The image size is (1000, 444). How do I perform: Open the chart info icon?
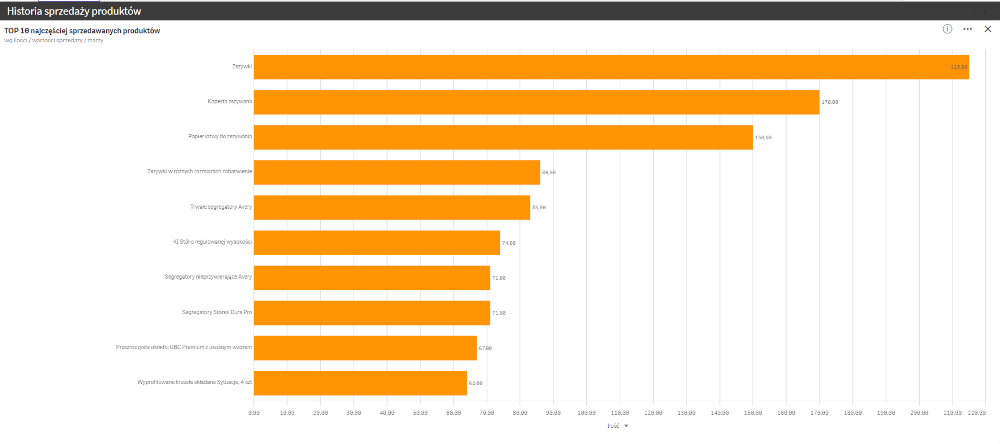pyautogui.click(x=948, y=29)
